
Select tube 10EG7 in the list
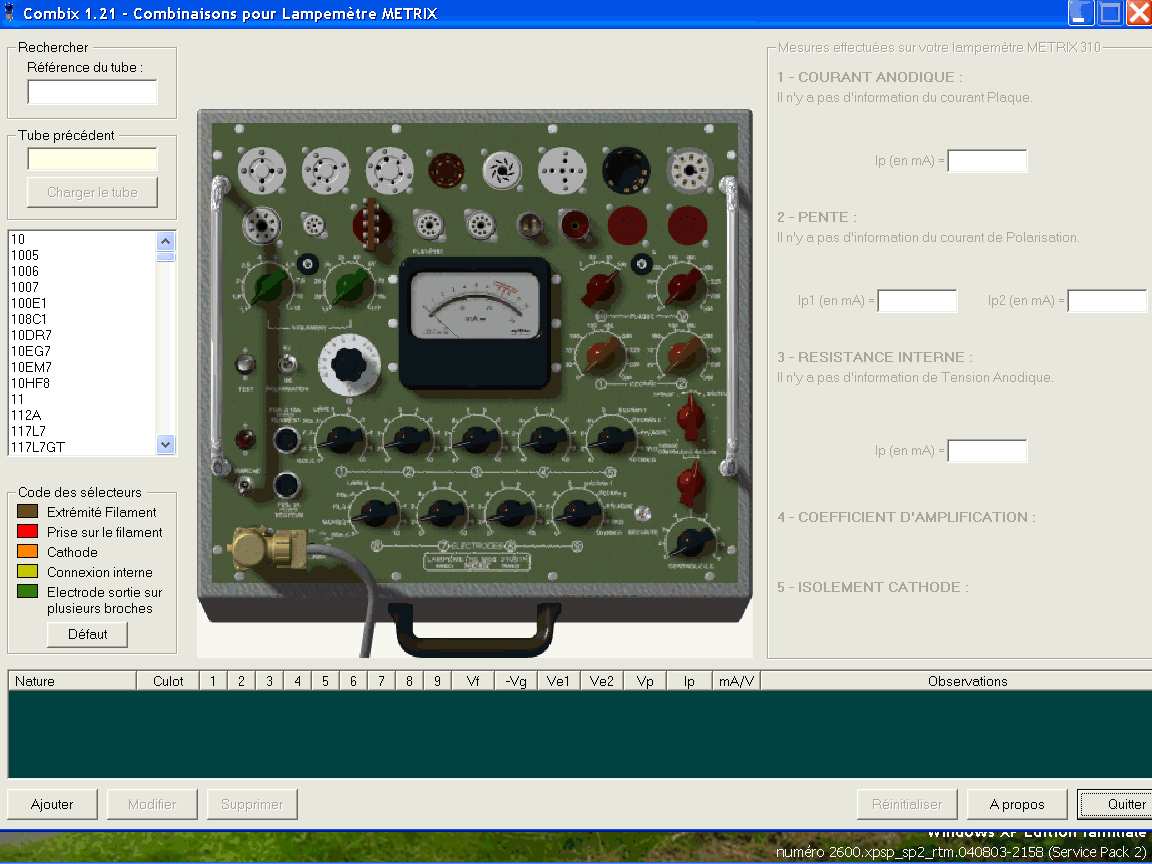coord(82,351)
